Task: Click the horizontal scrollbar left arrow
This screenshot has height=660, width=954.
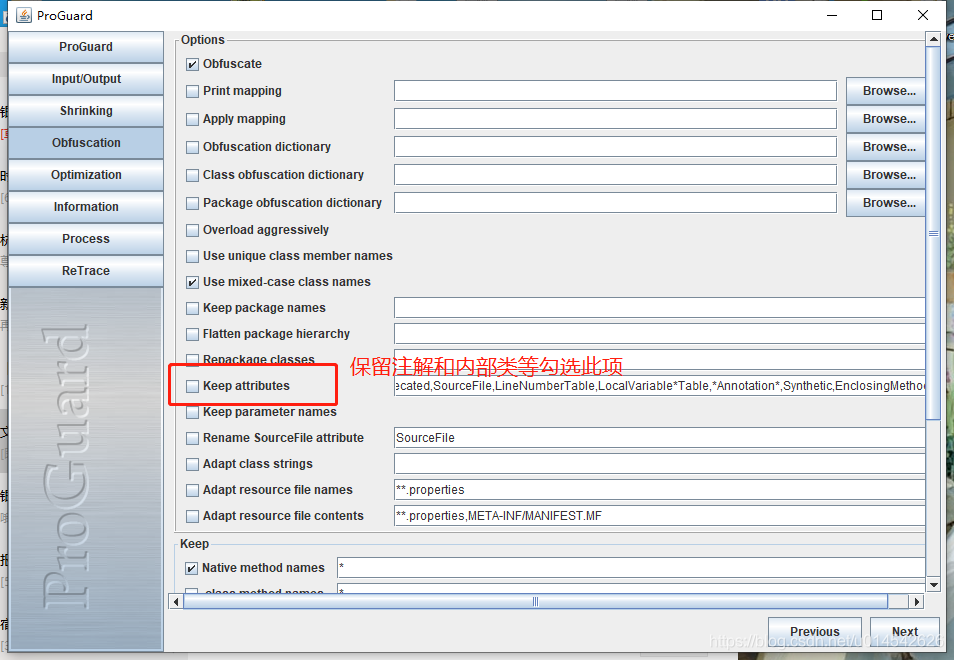Action: click(176, 602)
